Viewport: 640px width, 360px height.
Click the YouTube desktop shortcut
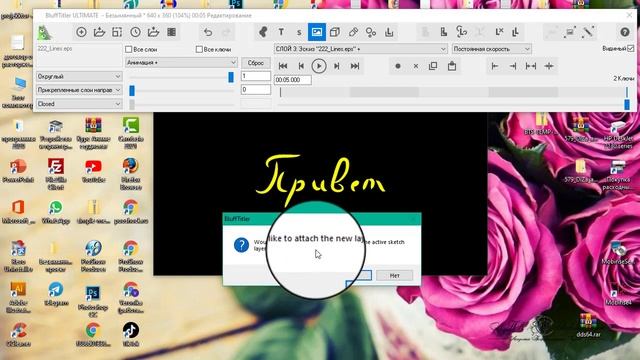tap(93, 170)
